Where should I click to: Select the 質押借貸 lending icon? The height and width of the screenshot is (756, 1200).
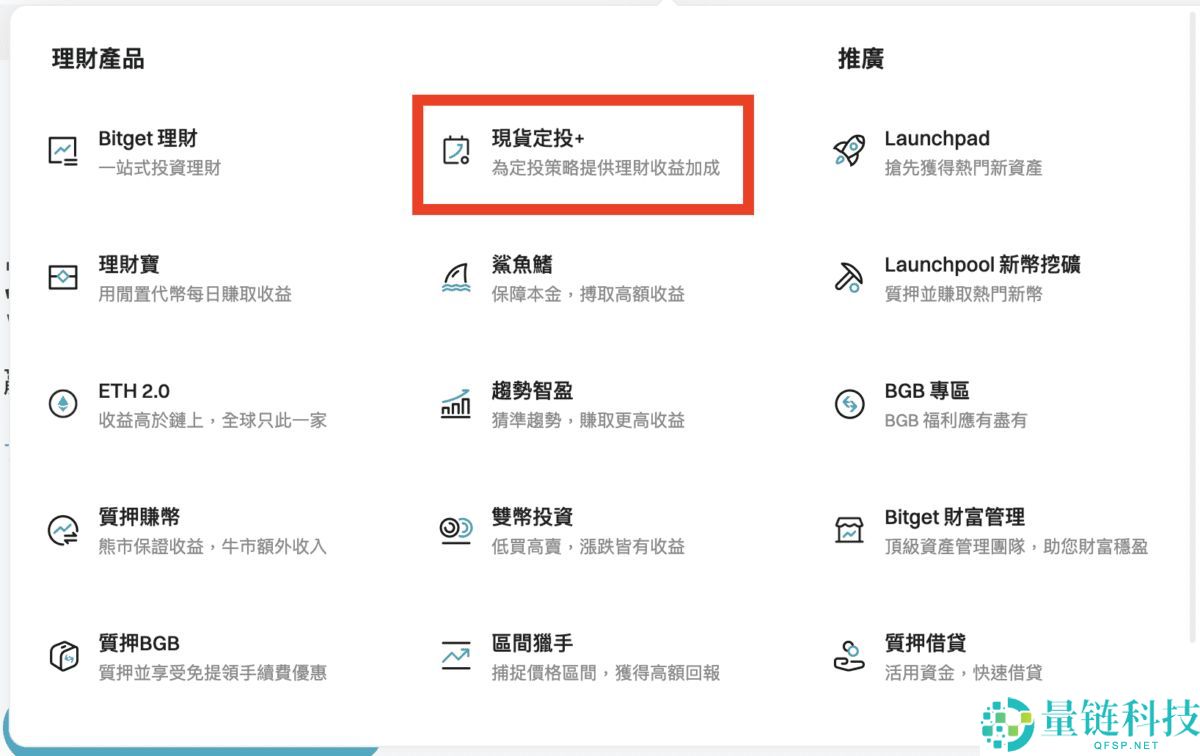click(849, 655)
